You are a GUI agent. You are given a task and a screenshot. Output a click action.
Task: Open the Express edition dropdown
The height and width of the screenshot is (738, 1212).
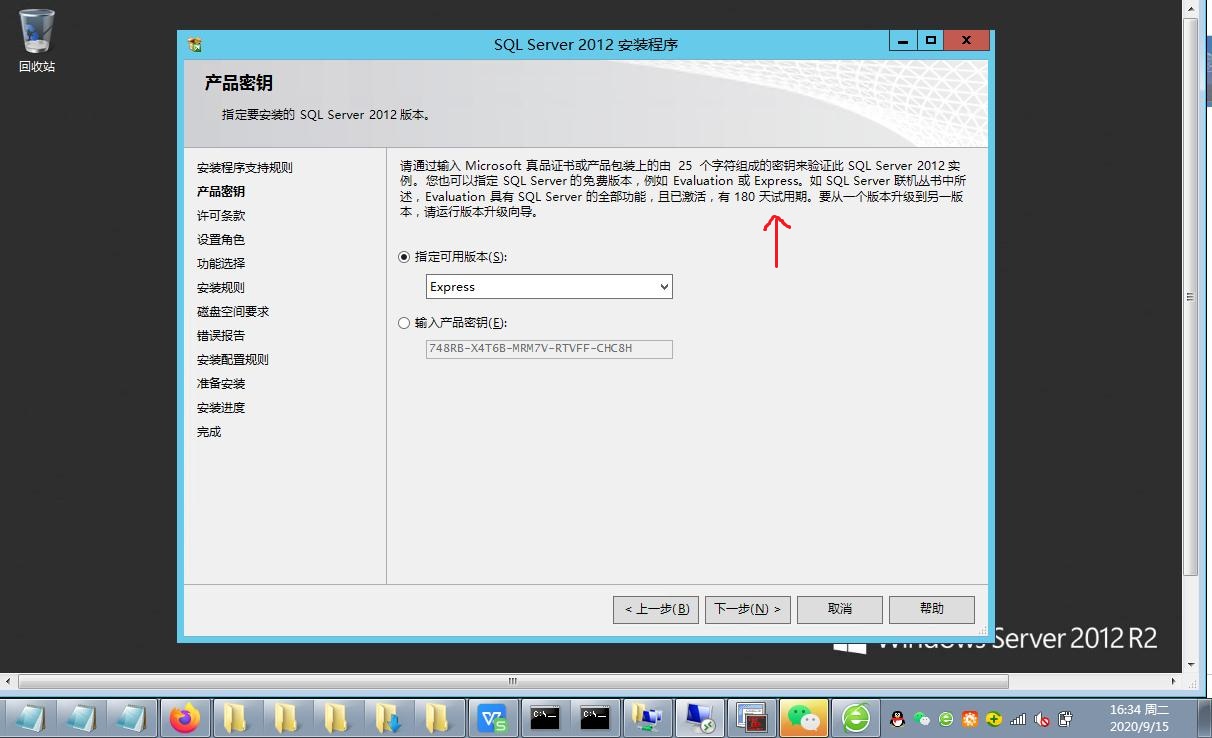coord(549,287)
